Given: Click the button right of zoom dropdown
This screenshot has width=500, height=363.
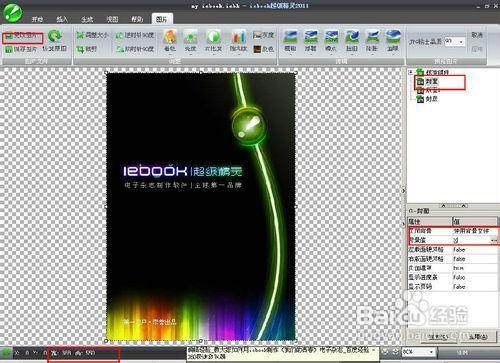Looking at the screenshot, I should click(x=463, y=352).
